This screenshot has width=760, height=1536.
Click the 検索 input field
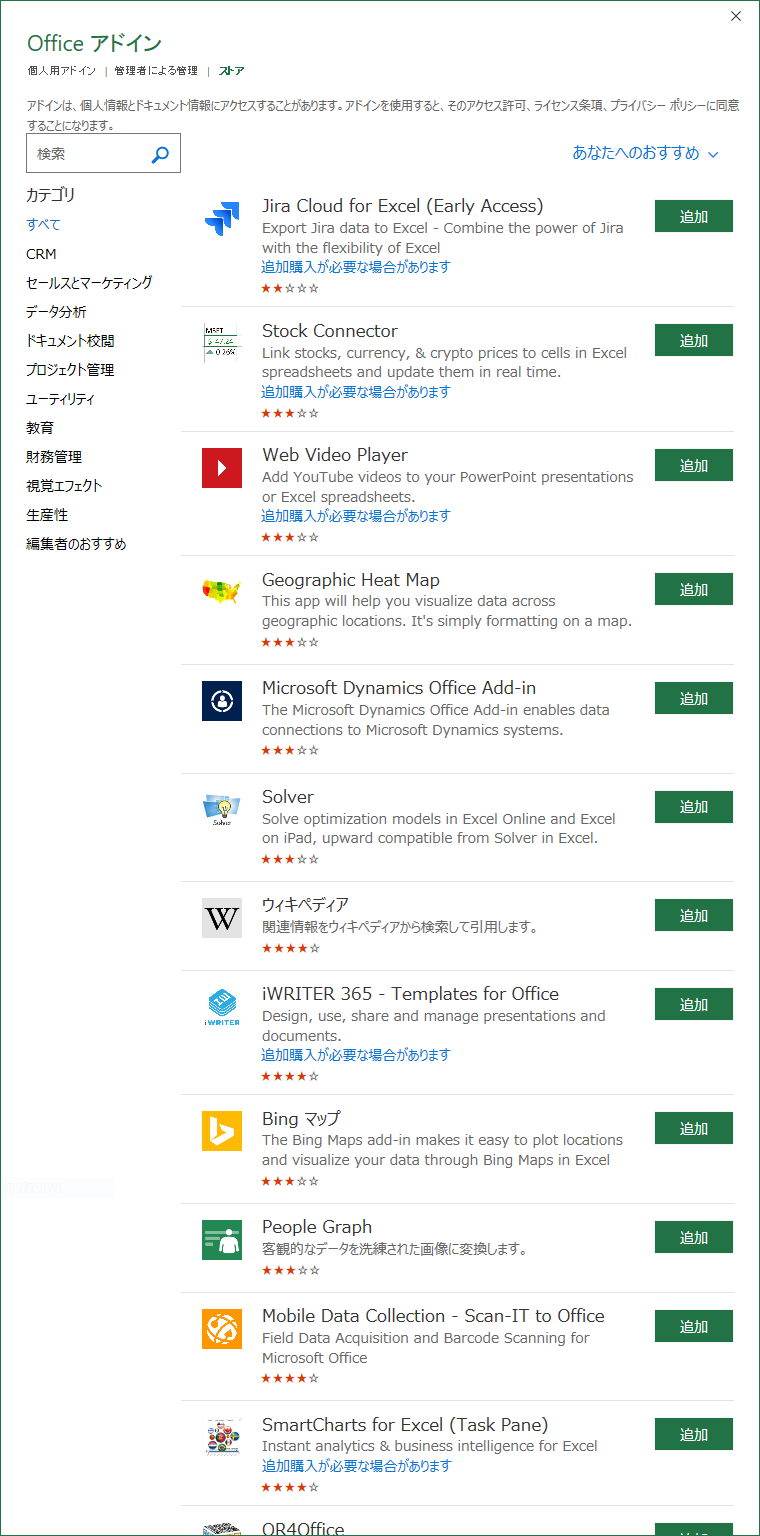[90, 154]
